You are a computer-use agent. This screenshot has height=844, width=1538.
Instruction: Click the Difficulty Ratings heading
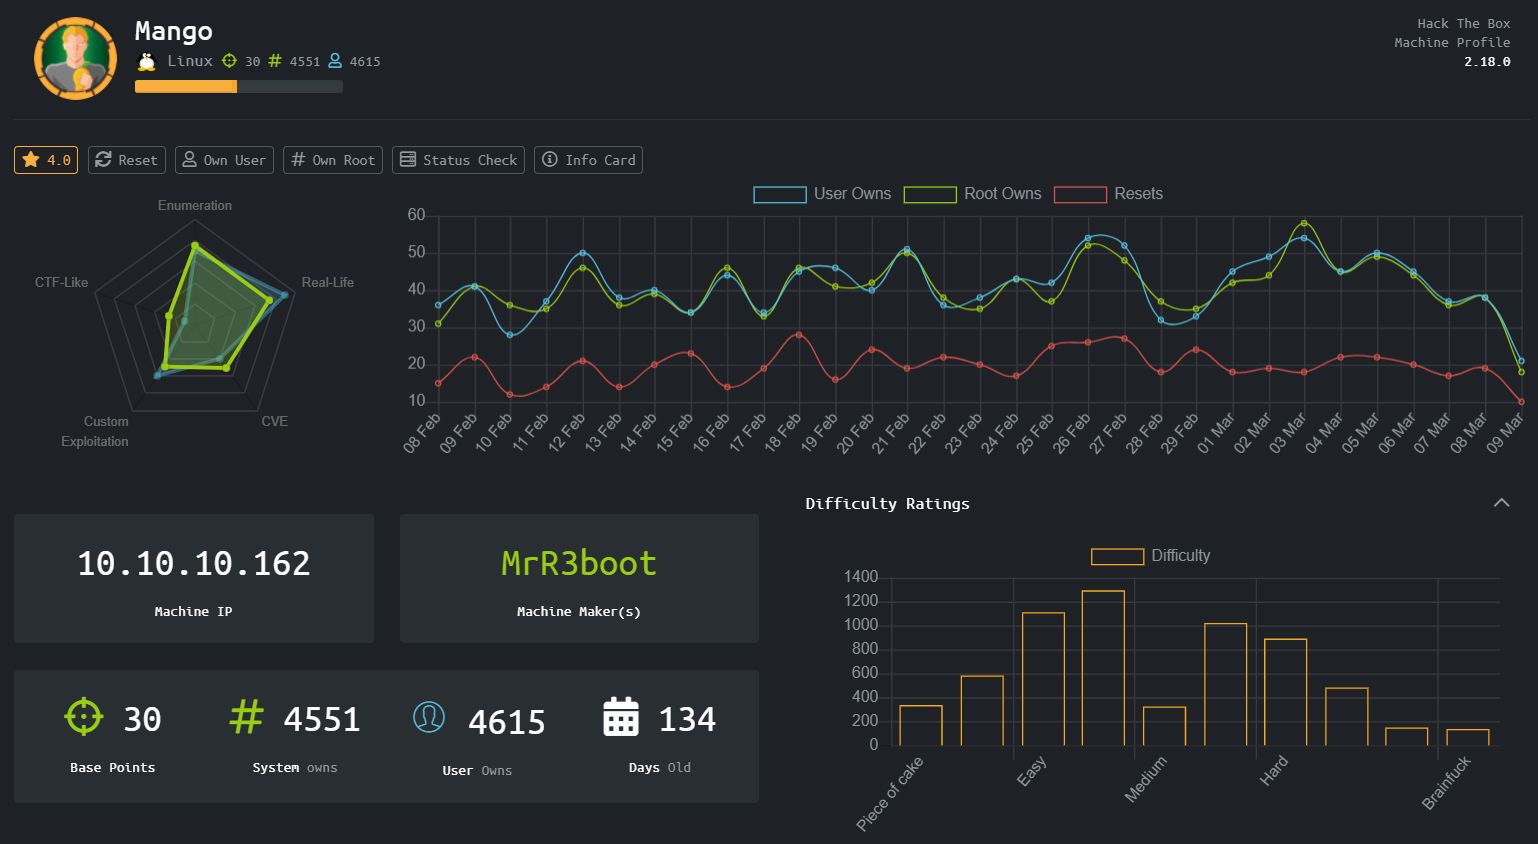pyautogui.click(x=887, y=504)
